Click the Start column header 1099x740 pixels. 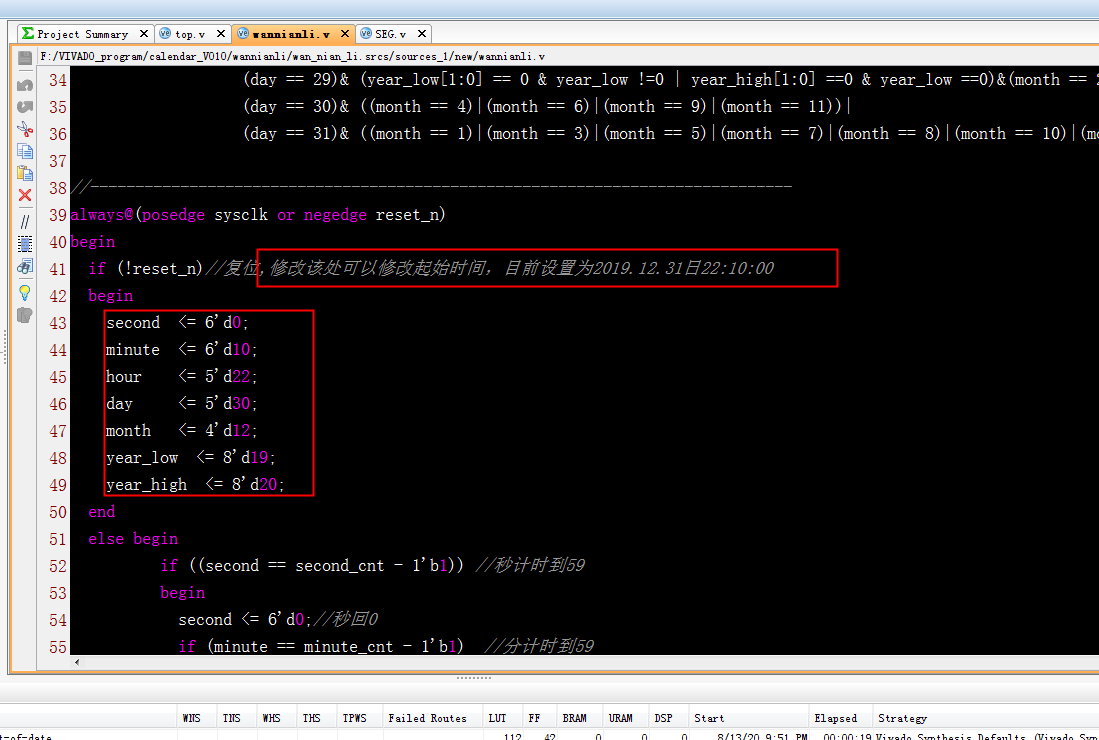(709, 718)
